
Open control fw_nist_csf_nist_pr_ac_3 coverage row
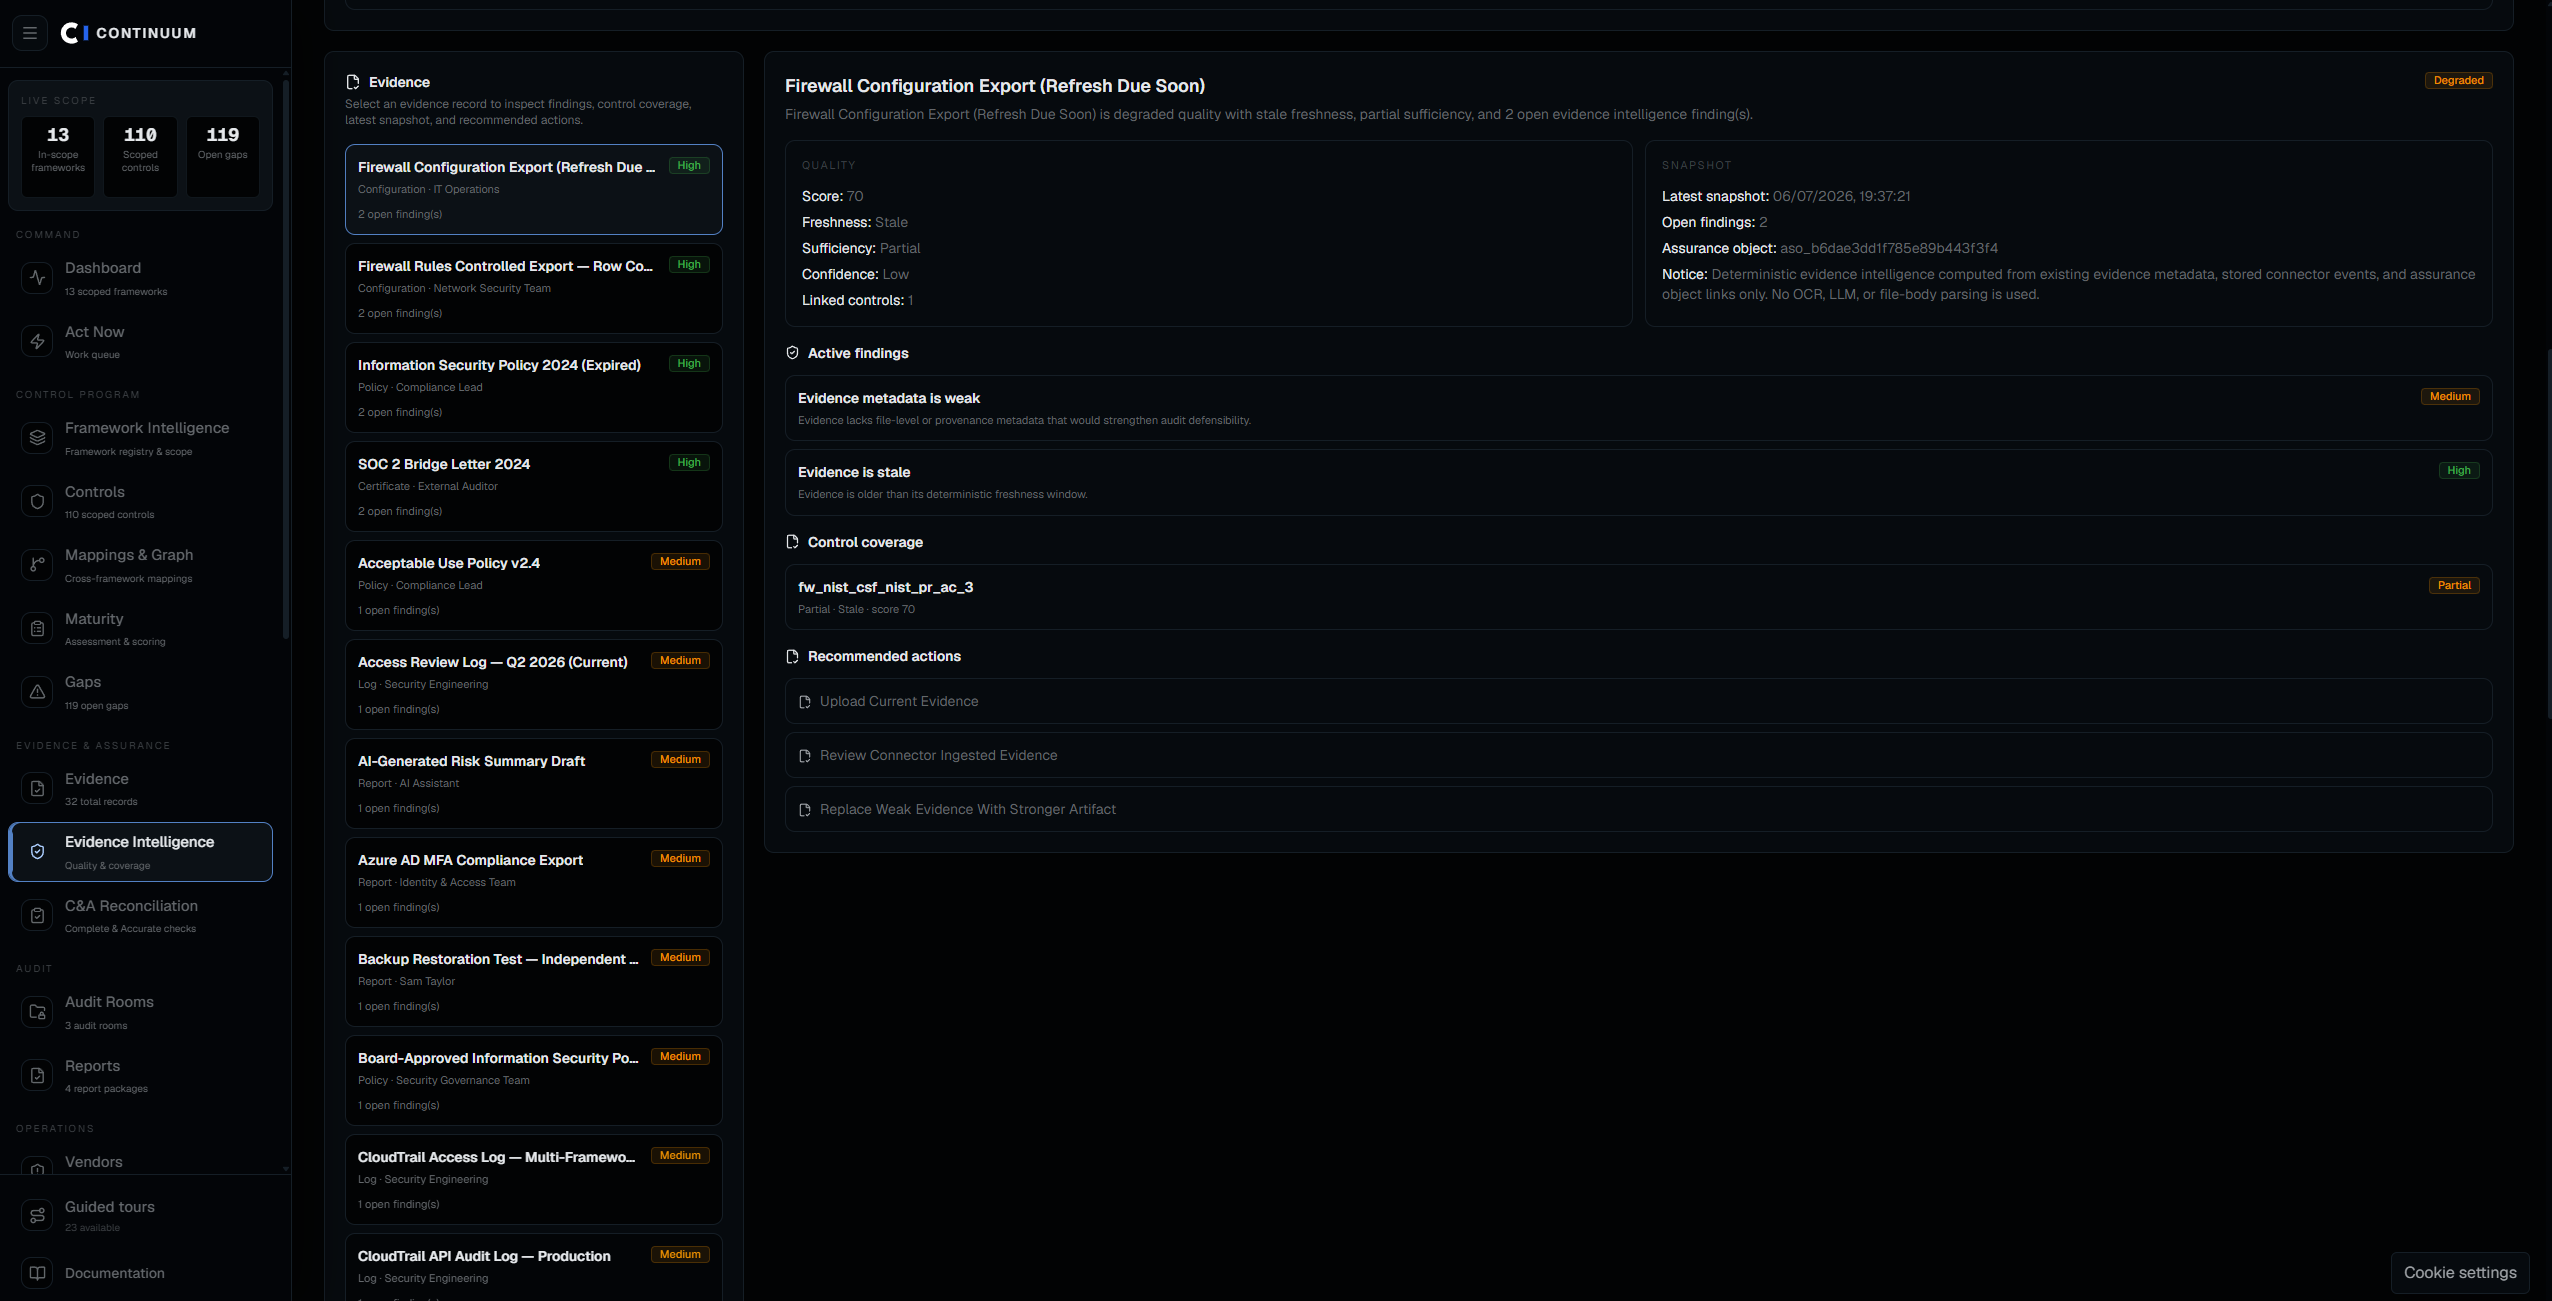click(1638, 597)
